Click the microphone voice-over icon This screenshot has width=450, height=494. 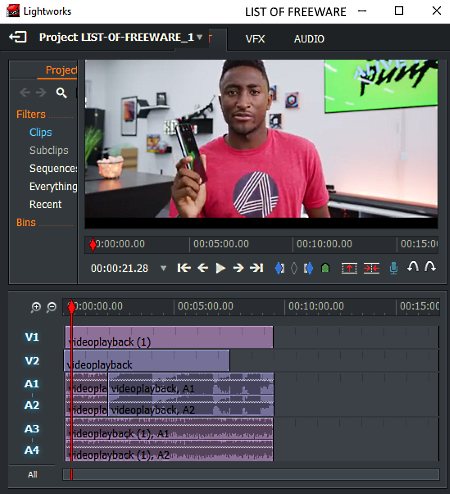(394, 268)
